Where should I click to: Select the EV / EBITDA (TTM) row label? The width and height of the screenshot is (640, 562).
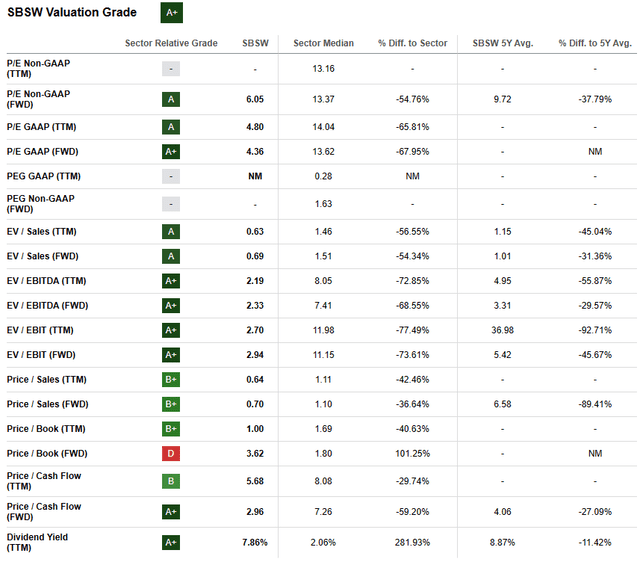tap(47, 281)
